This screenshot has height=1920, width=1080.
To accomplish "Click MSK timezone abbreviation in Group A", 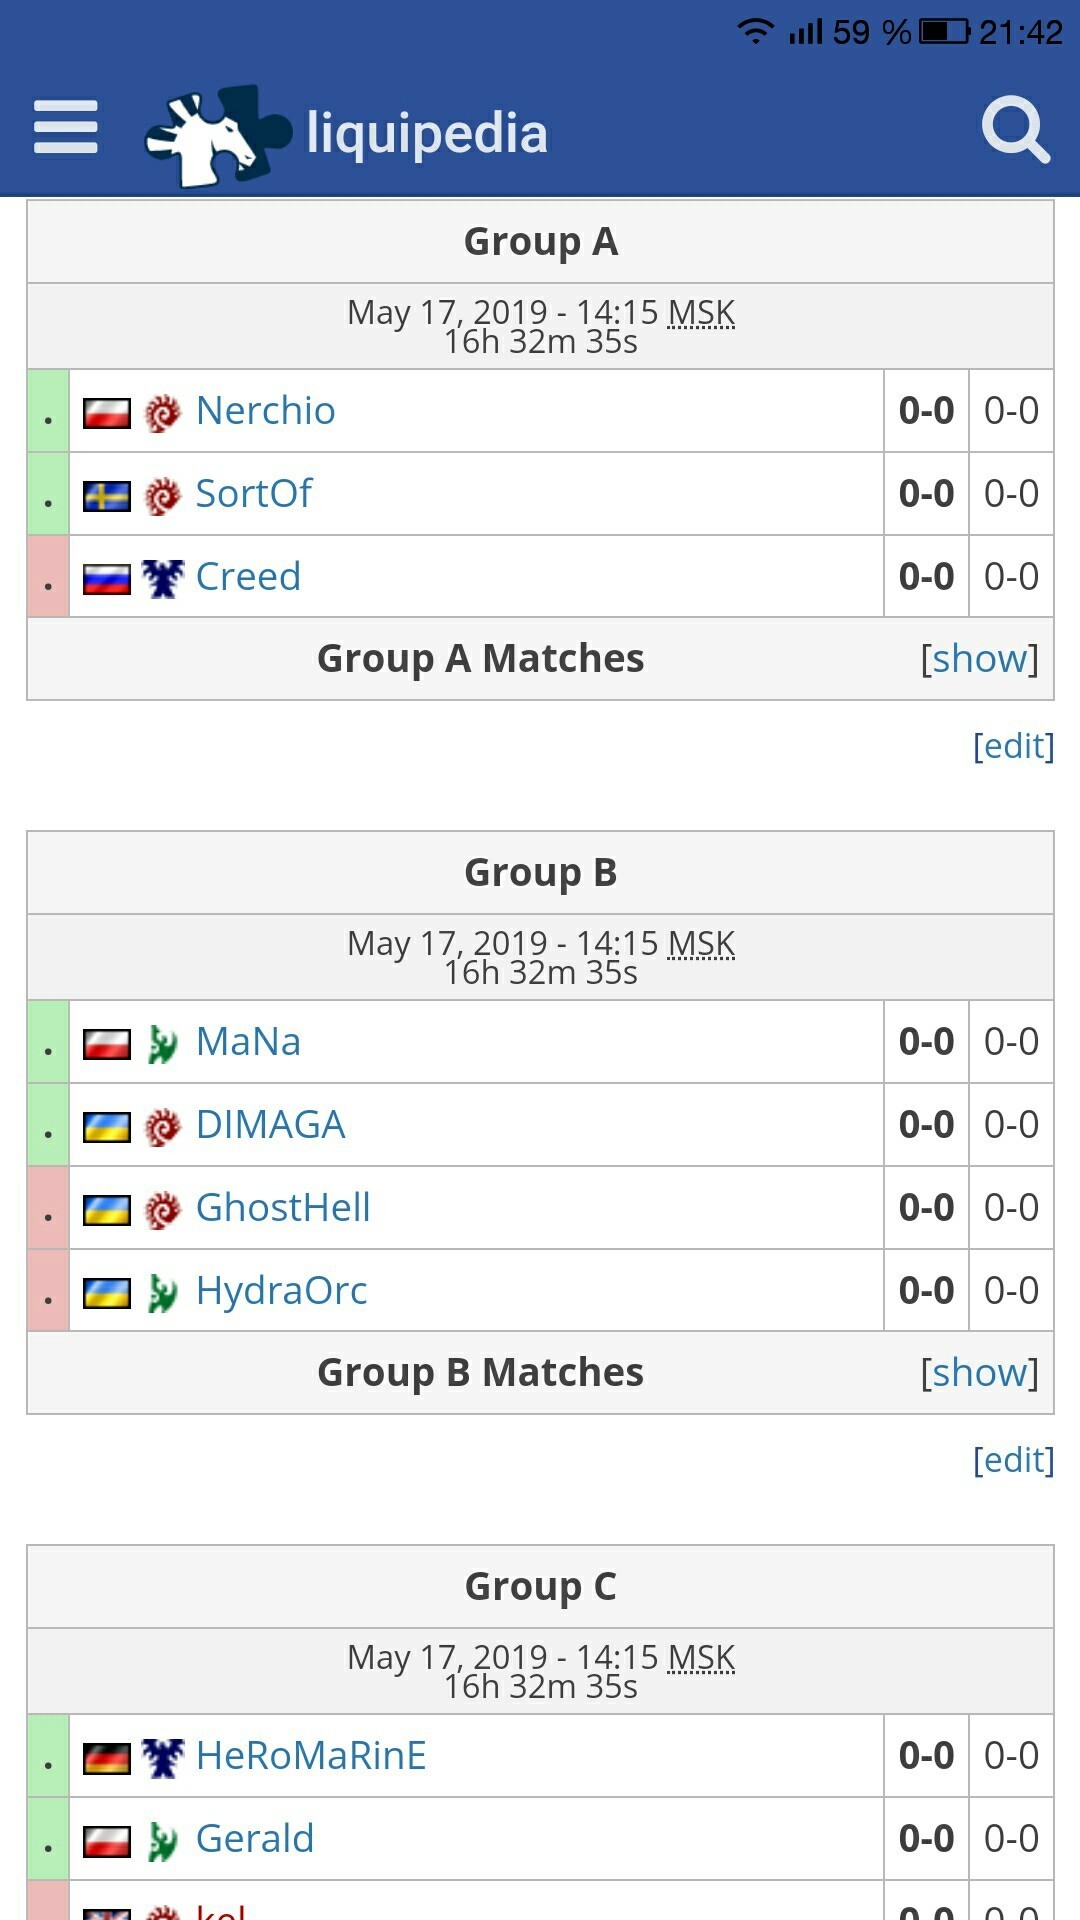I will tap(701, 313).
